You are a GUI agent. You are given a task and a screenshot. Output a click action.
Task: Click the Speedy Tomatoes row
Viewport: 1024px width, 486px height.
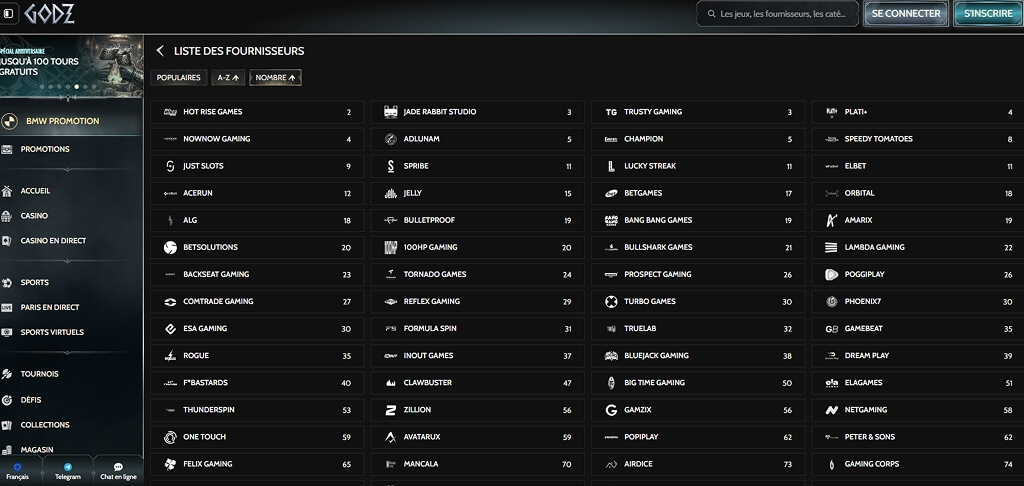coord(918,139)
